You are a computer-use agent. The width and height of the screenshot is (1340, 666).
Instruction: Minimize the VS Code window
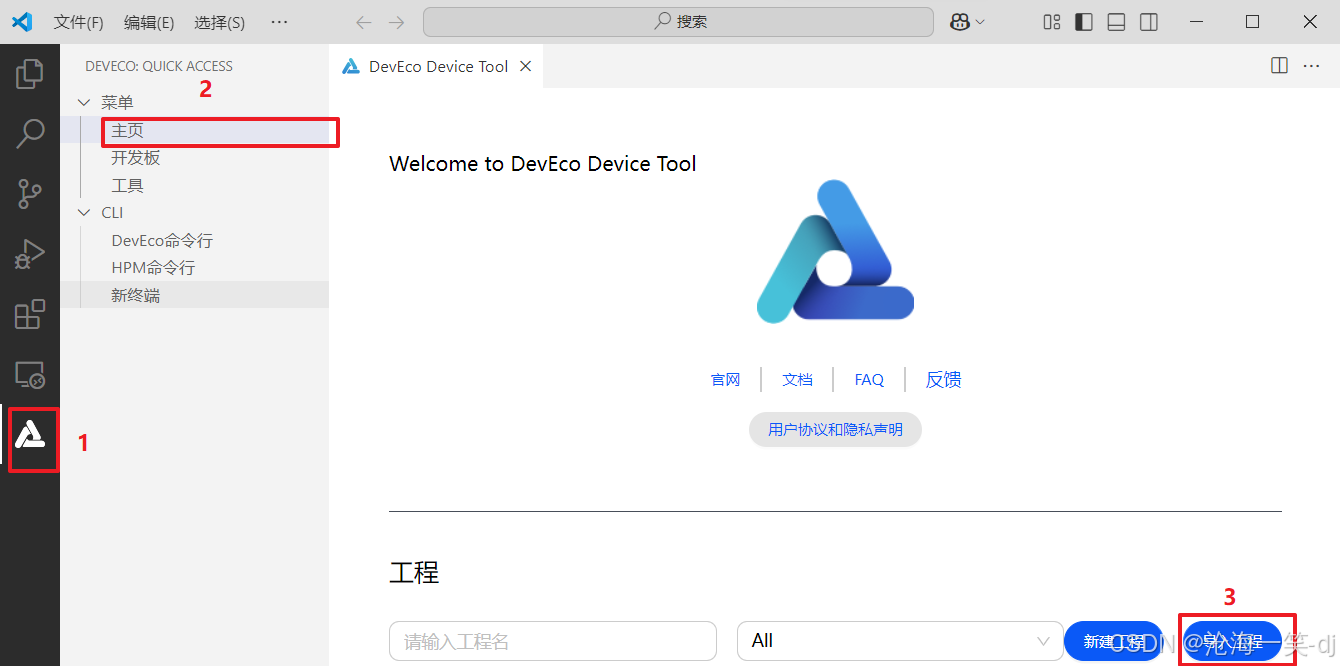point(1195,22)
